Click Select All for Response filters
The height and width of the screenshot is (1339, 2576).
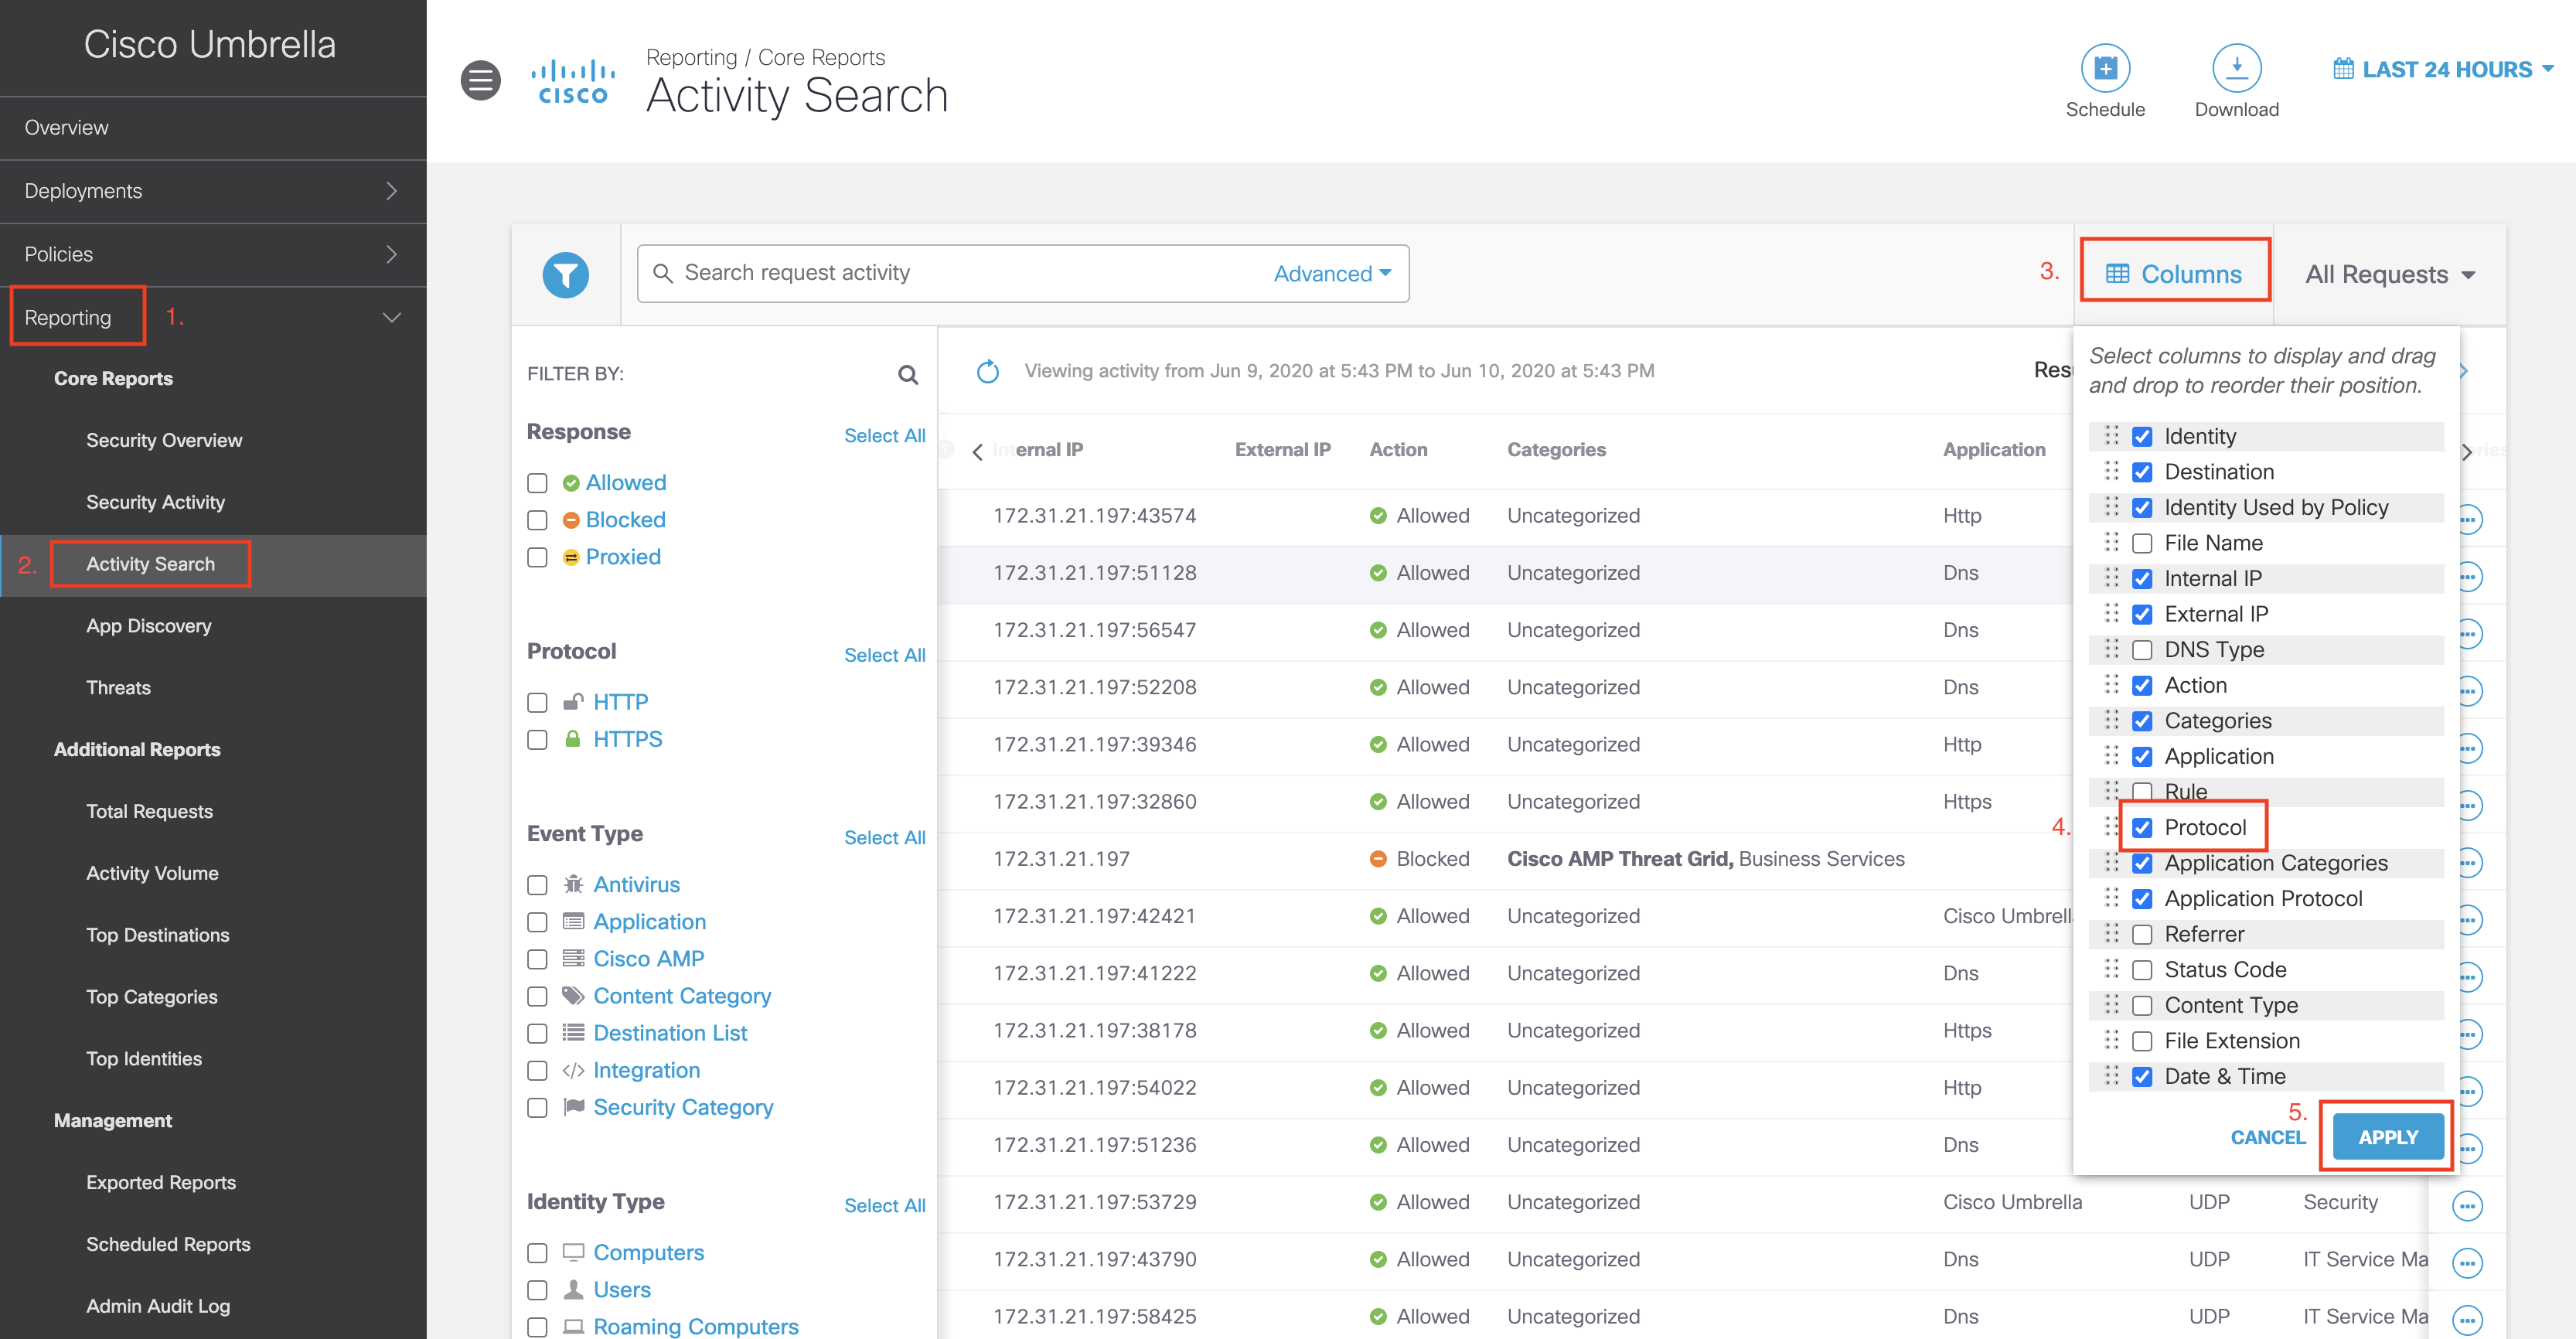884,436
